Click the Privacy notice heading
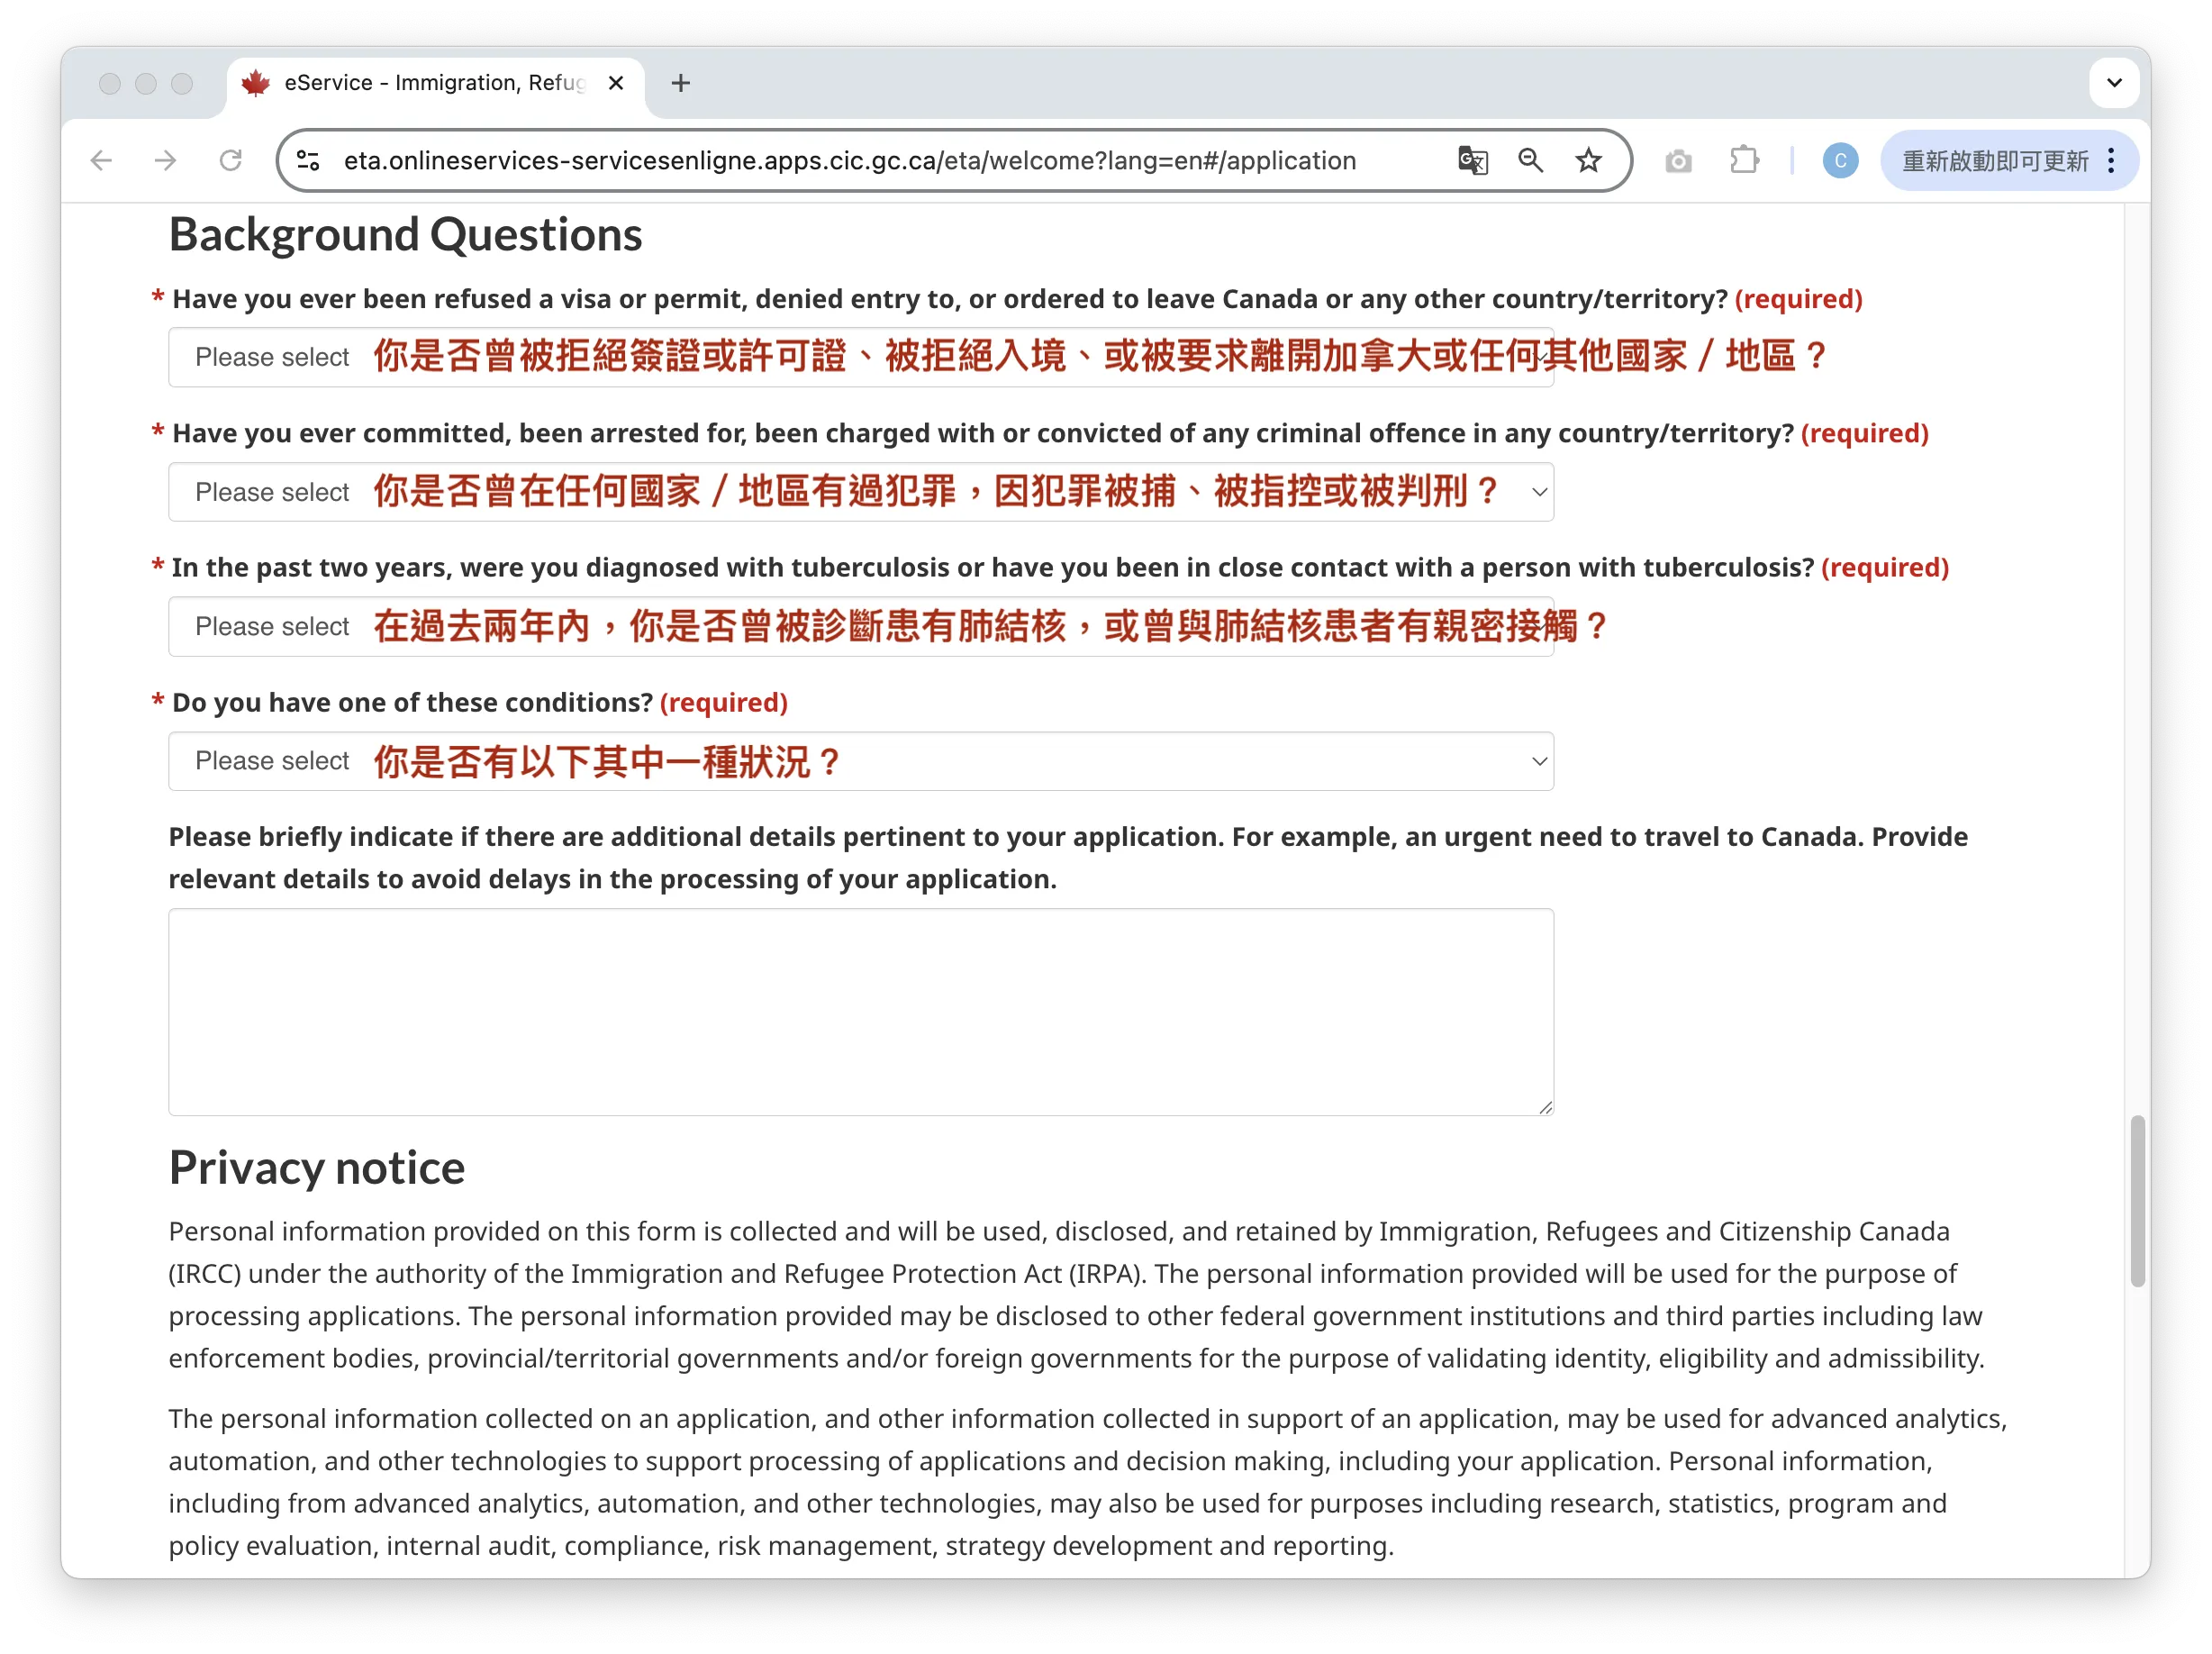This screenshot has height=1654, width=2212. 317,1168
